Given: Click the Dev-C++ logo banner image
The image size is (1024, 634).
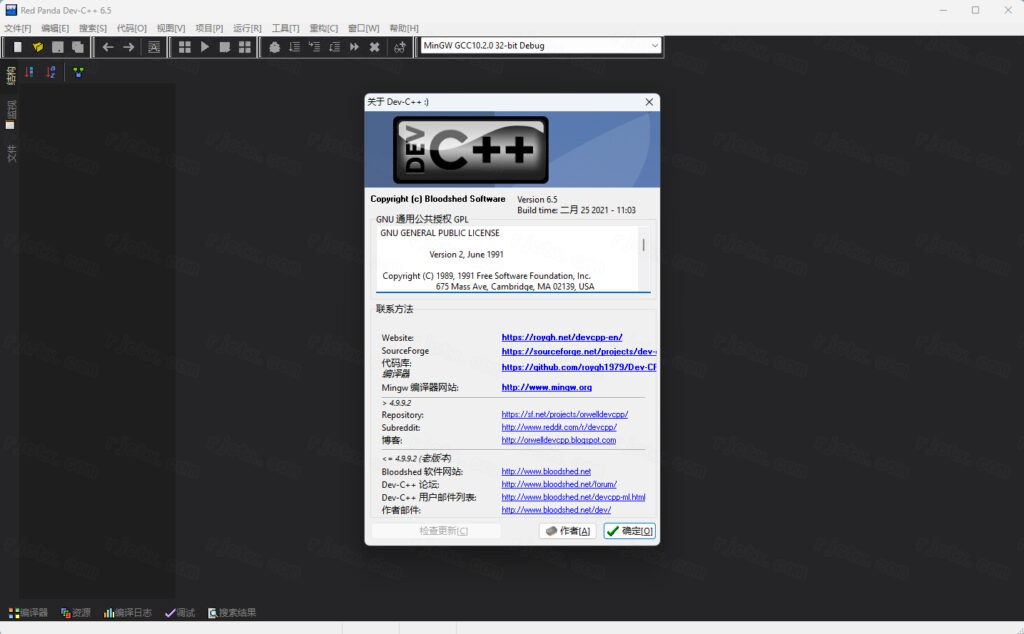Looking at the screenshot, I should [512, 150].
